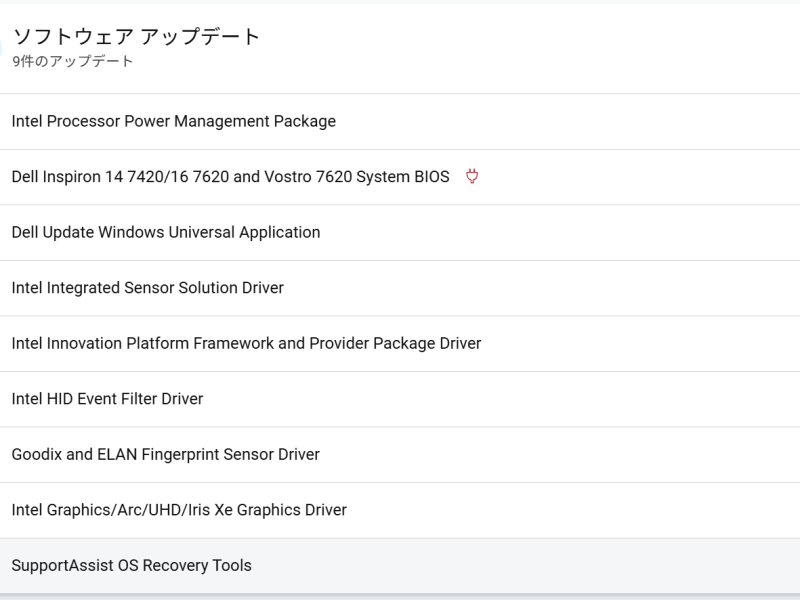Click the ソフトウェア アップデート heading
The width and height of the screenshot is (800, 600).
click(136, 37)
